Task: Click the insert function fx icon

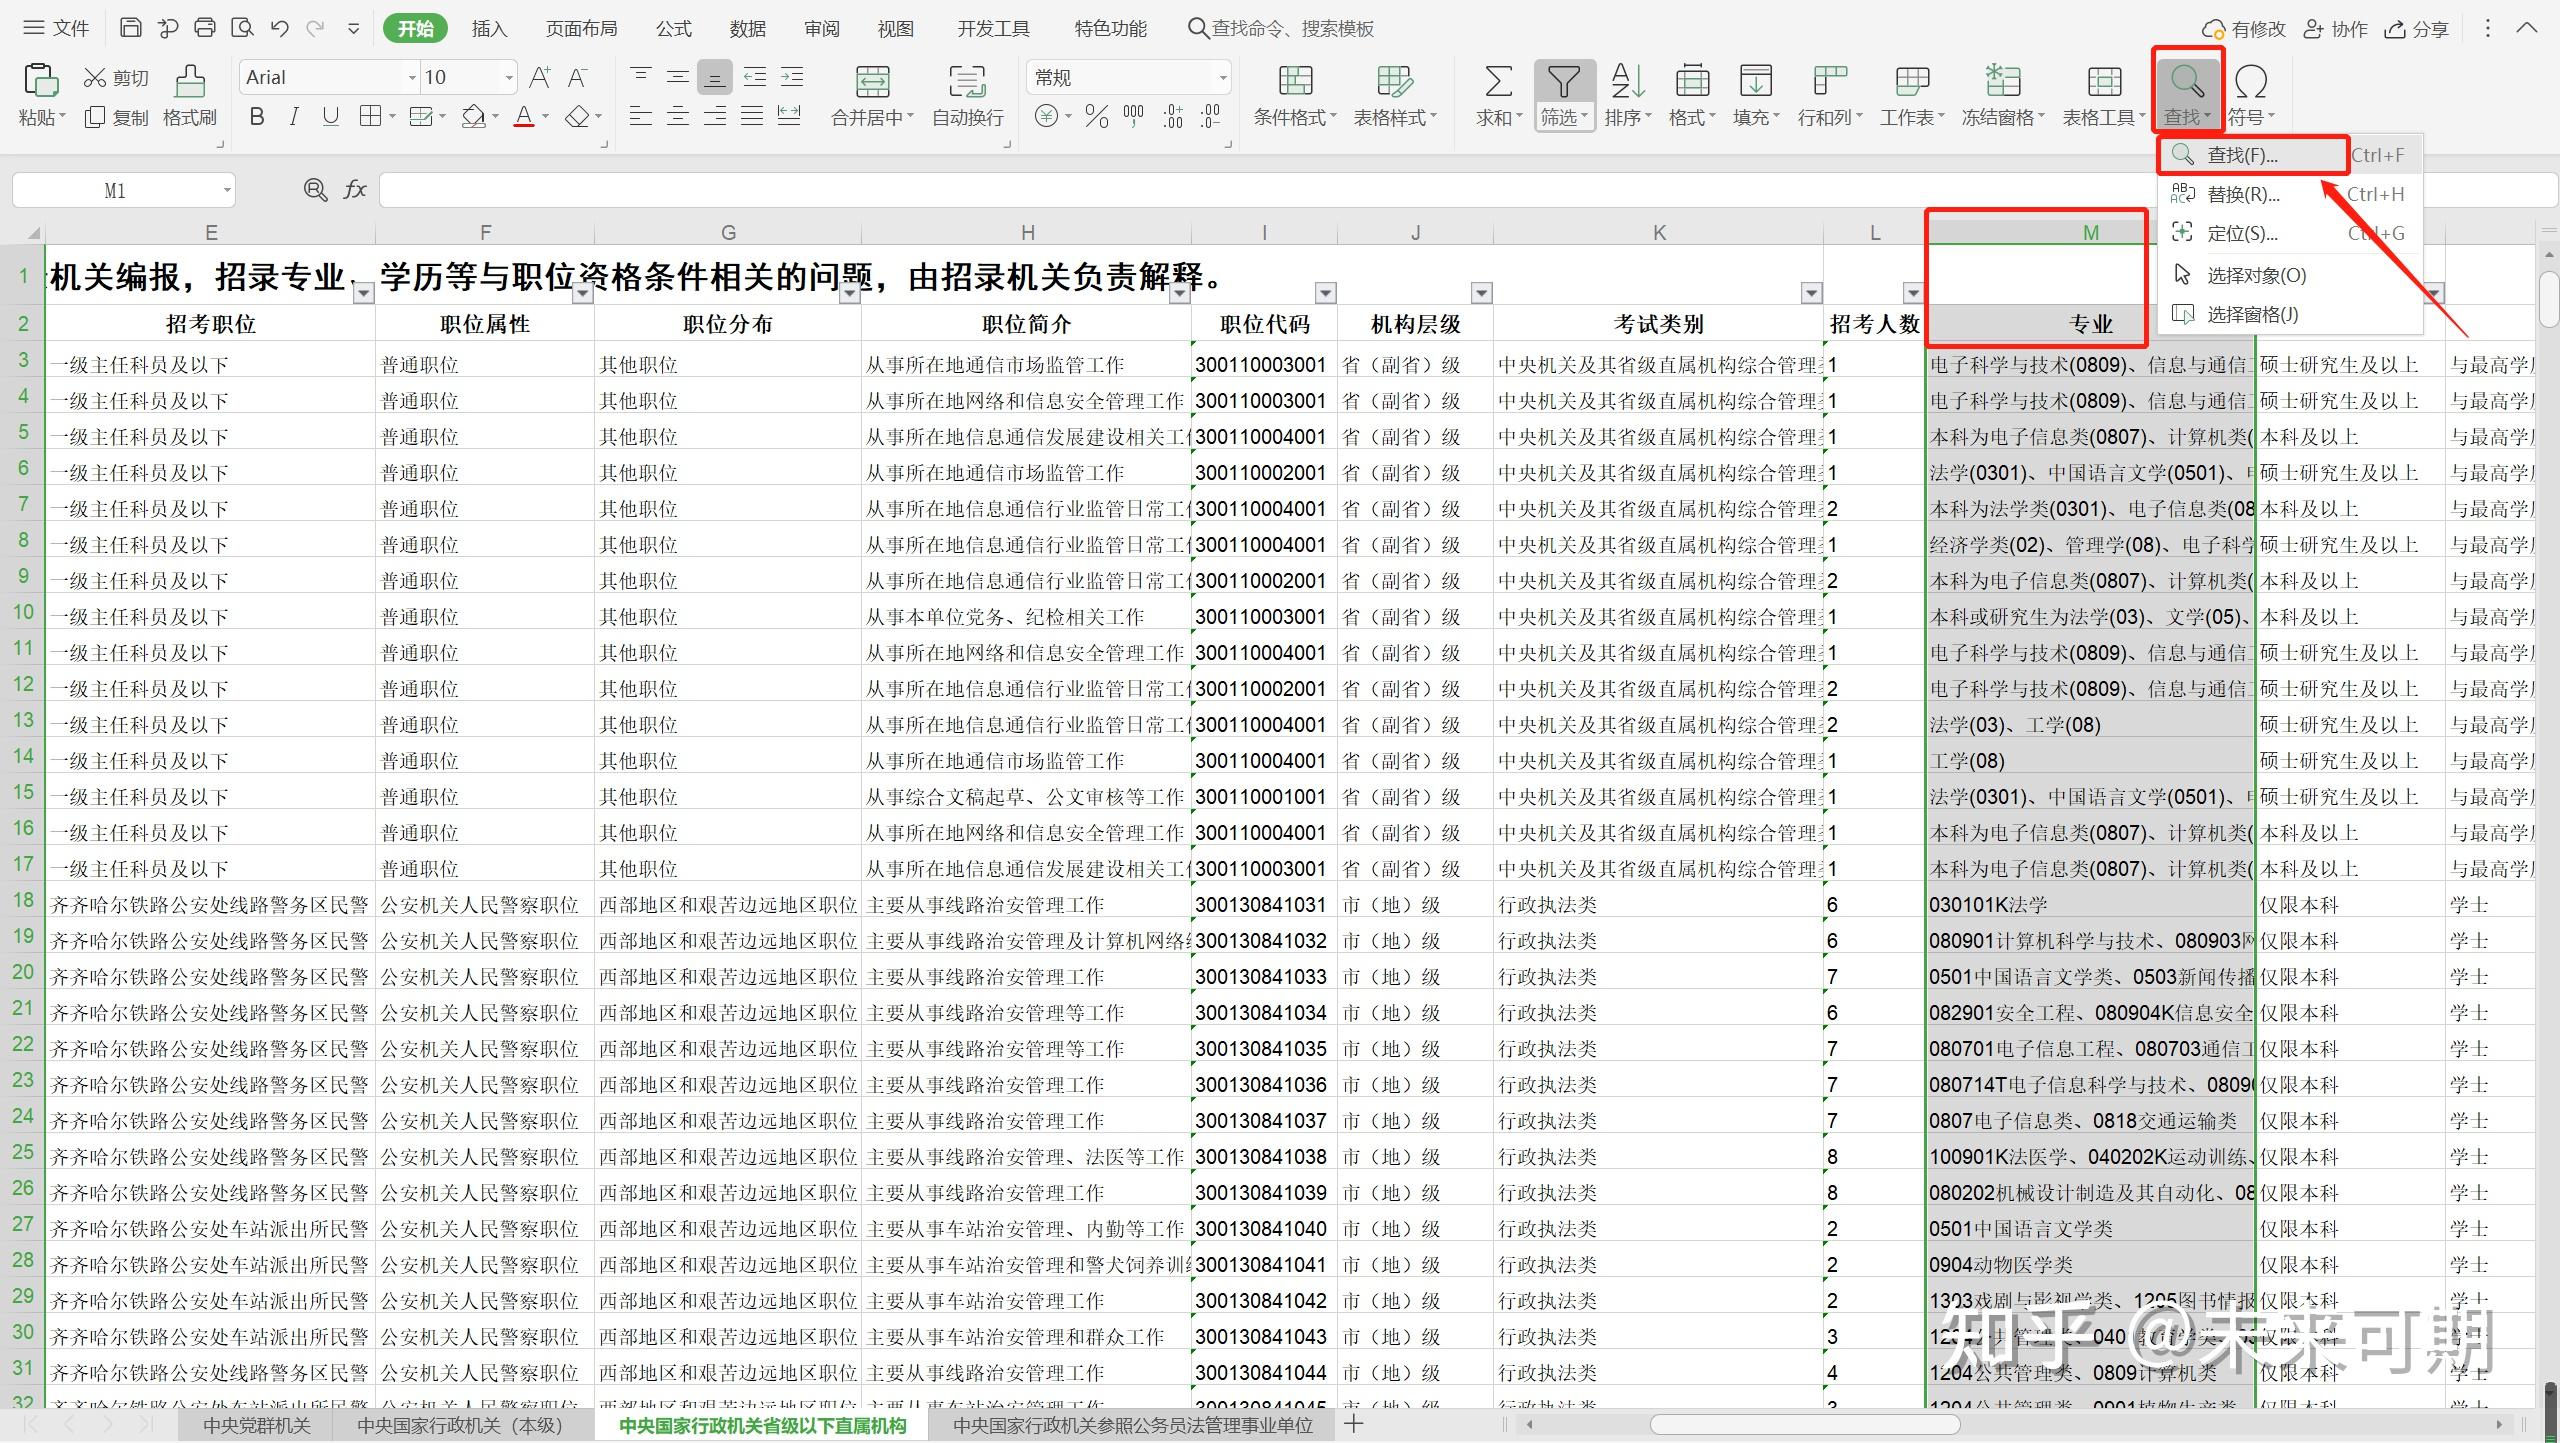Action: tap(355, 189)
